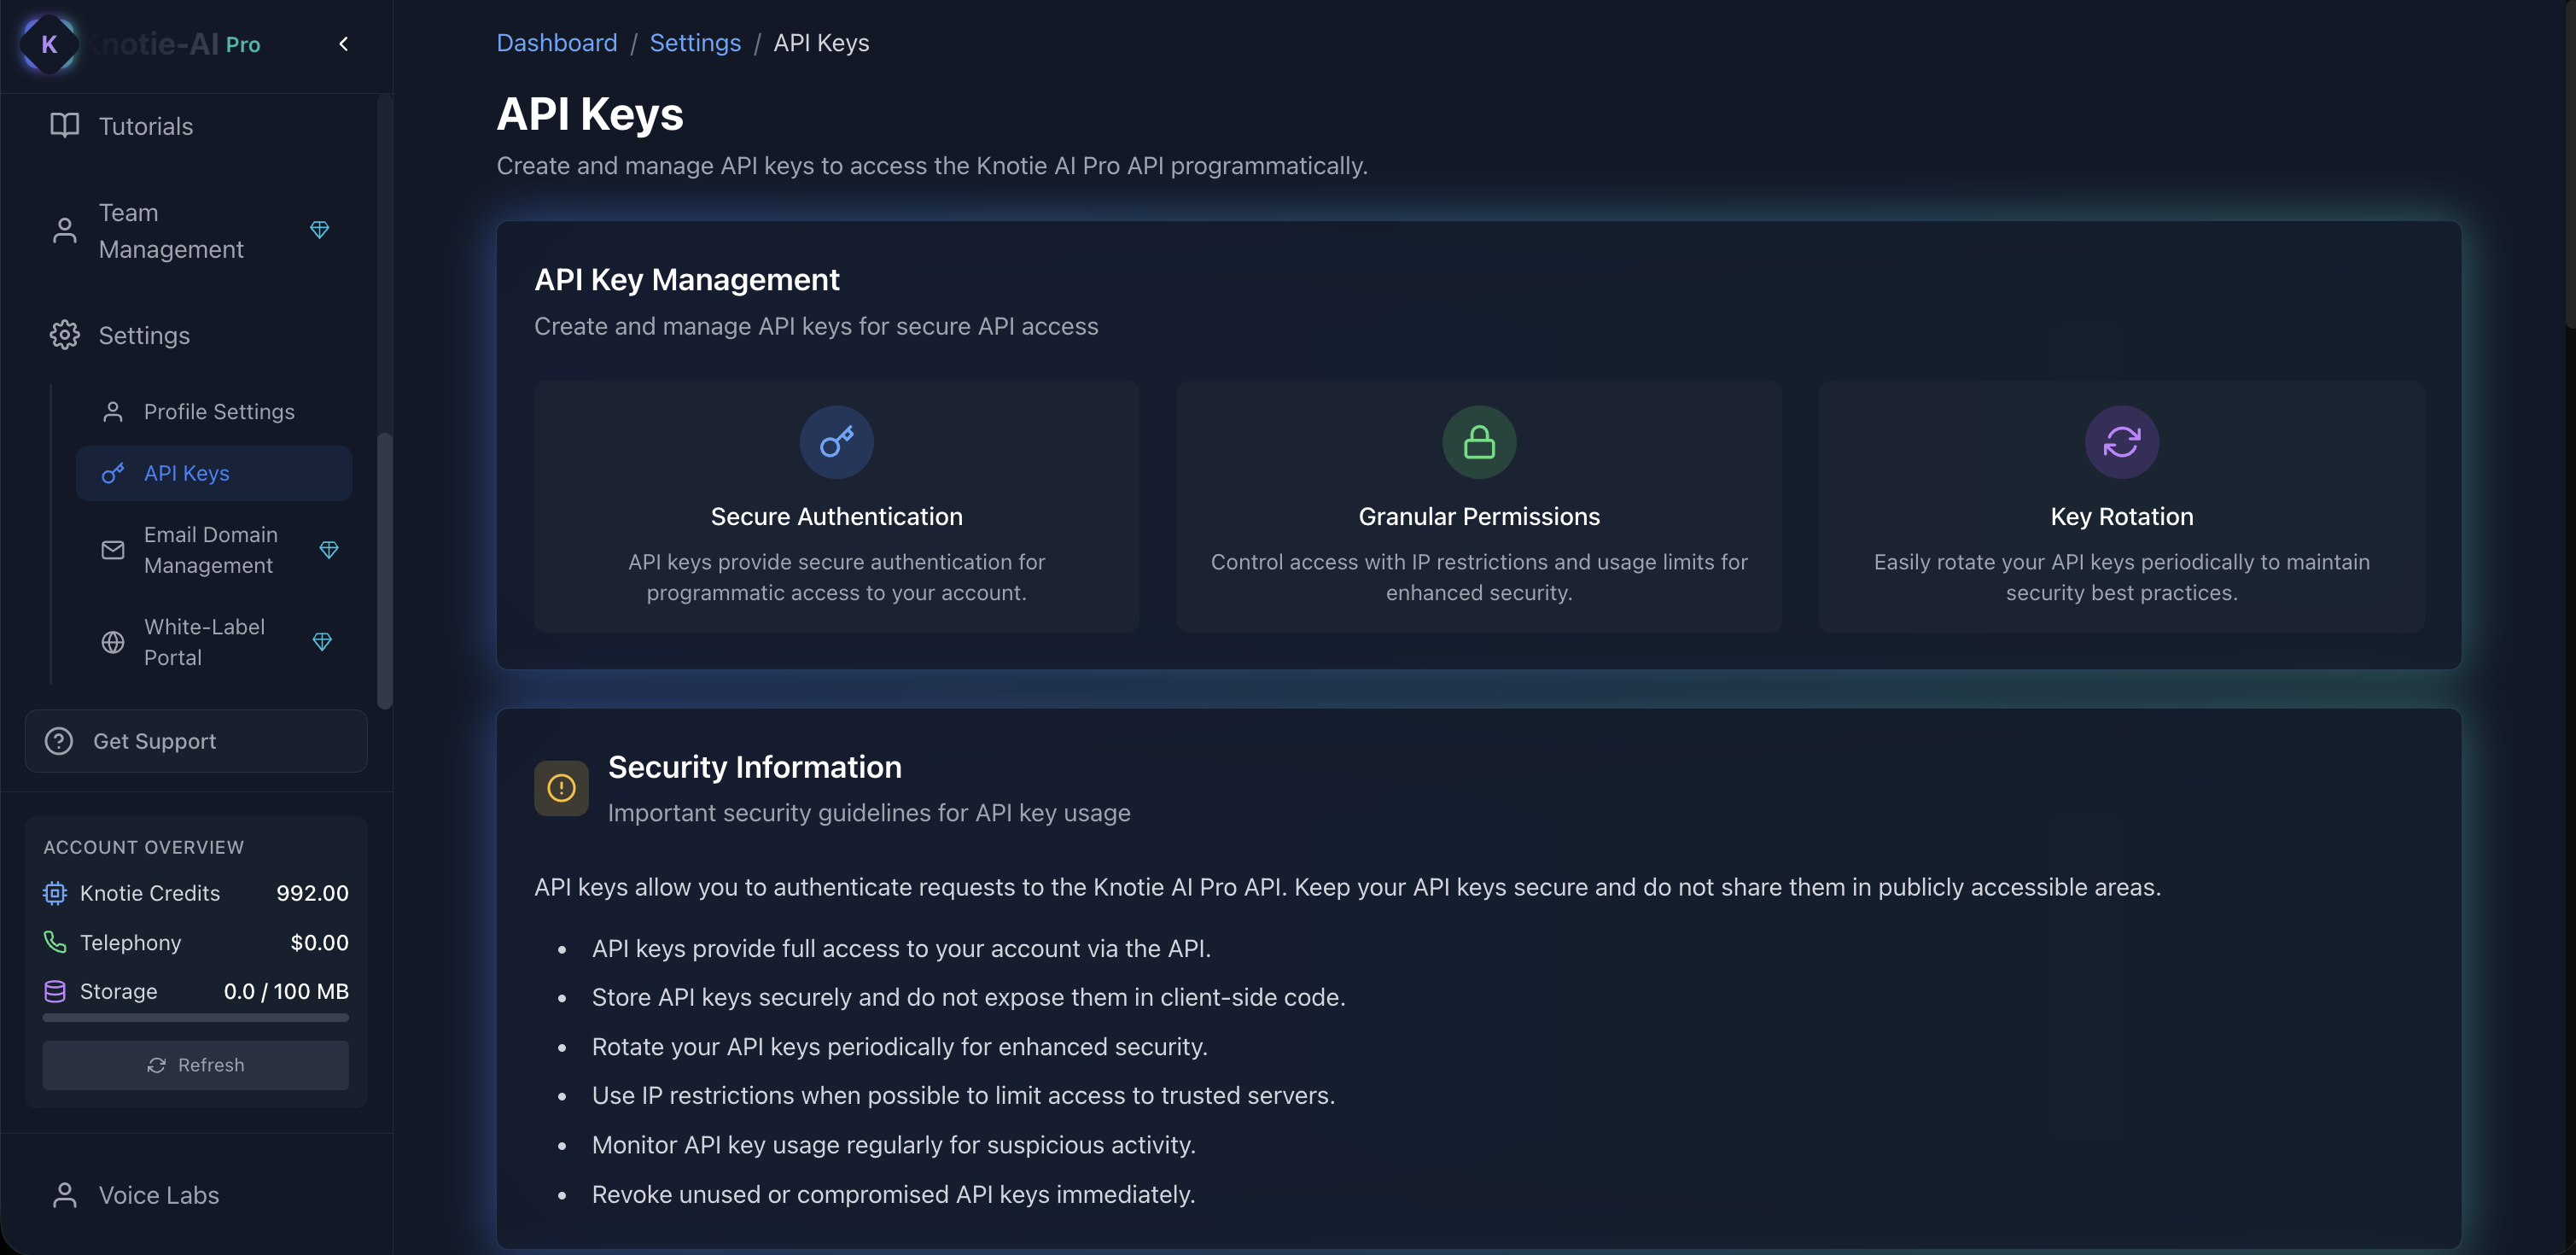
Task: Click the Granular Permissions lock icon
Action: 1479,442
